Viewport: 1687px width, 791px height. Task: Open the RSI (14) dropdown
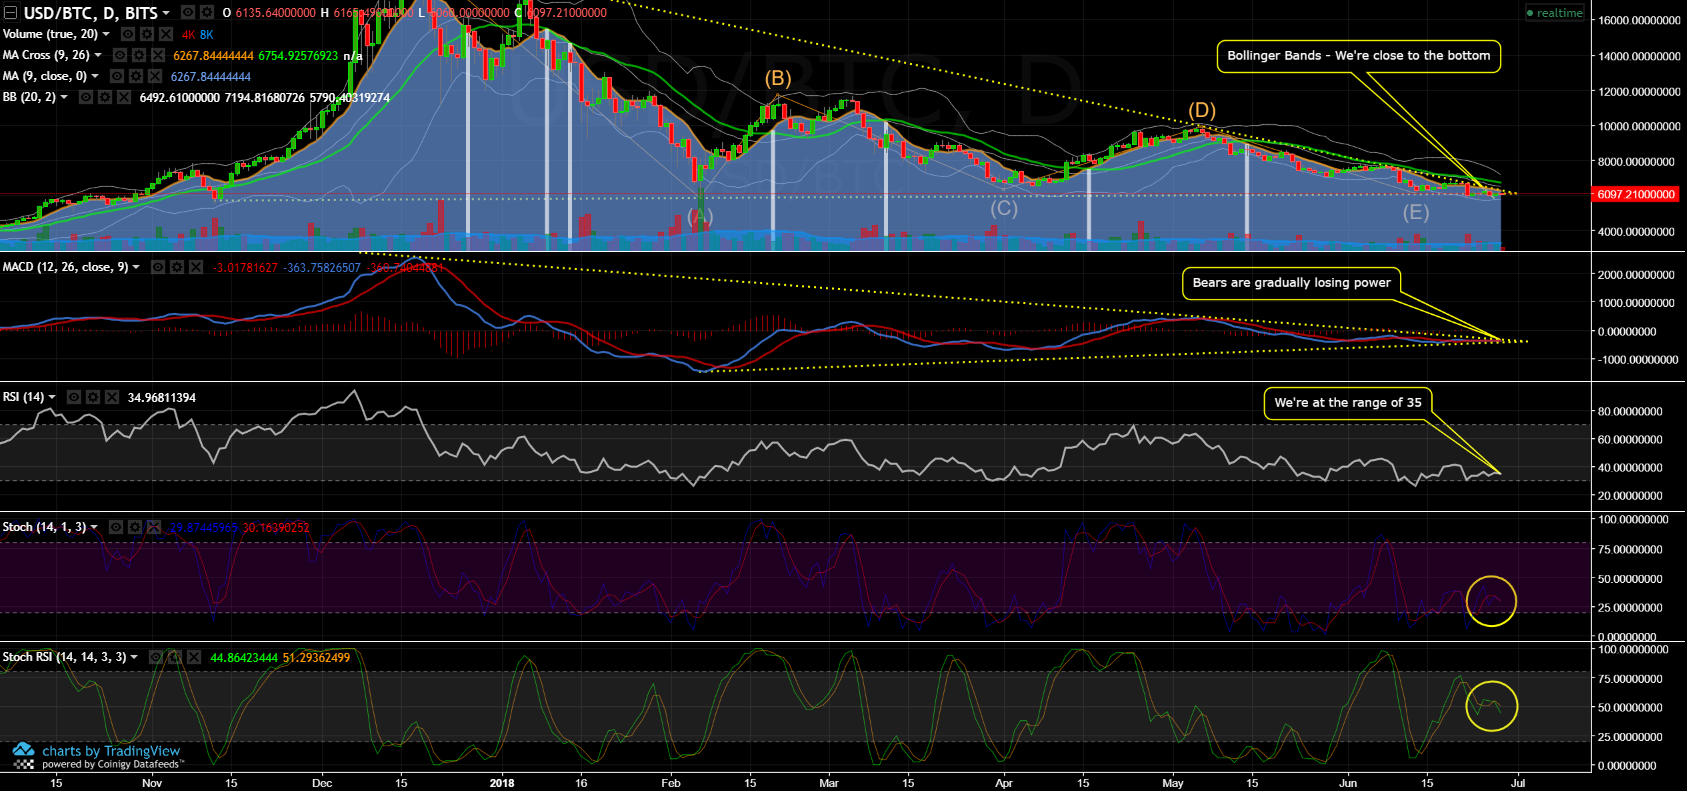click(x=52, y=397)
